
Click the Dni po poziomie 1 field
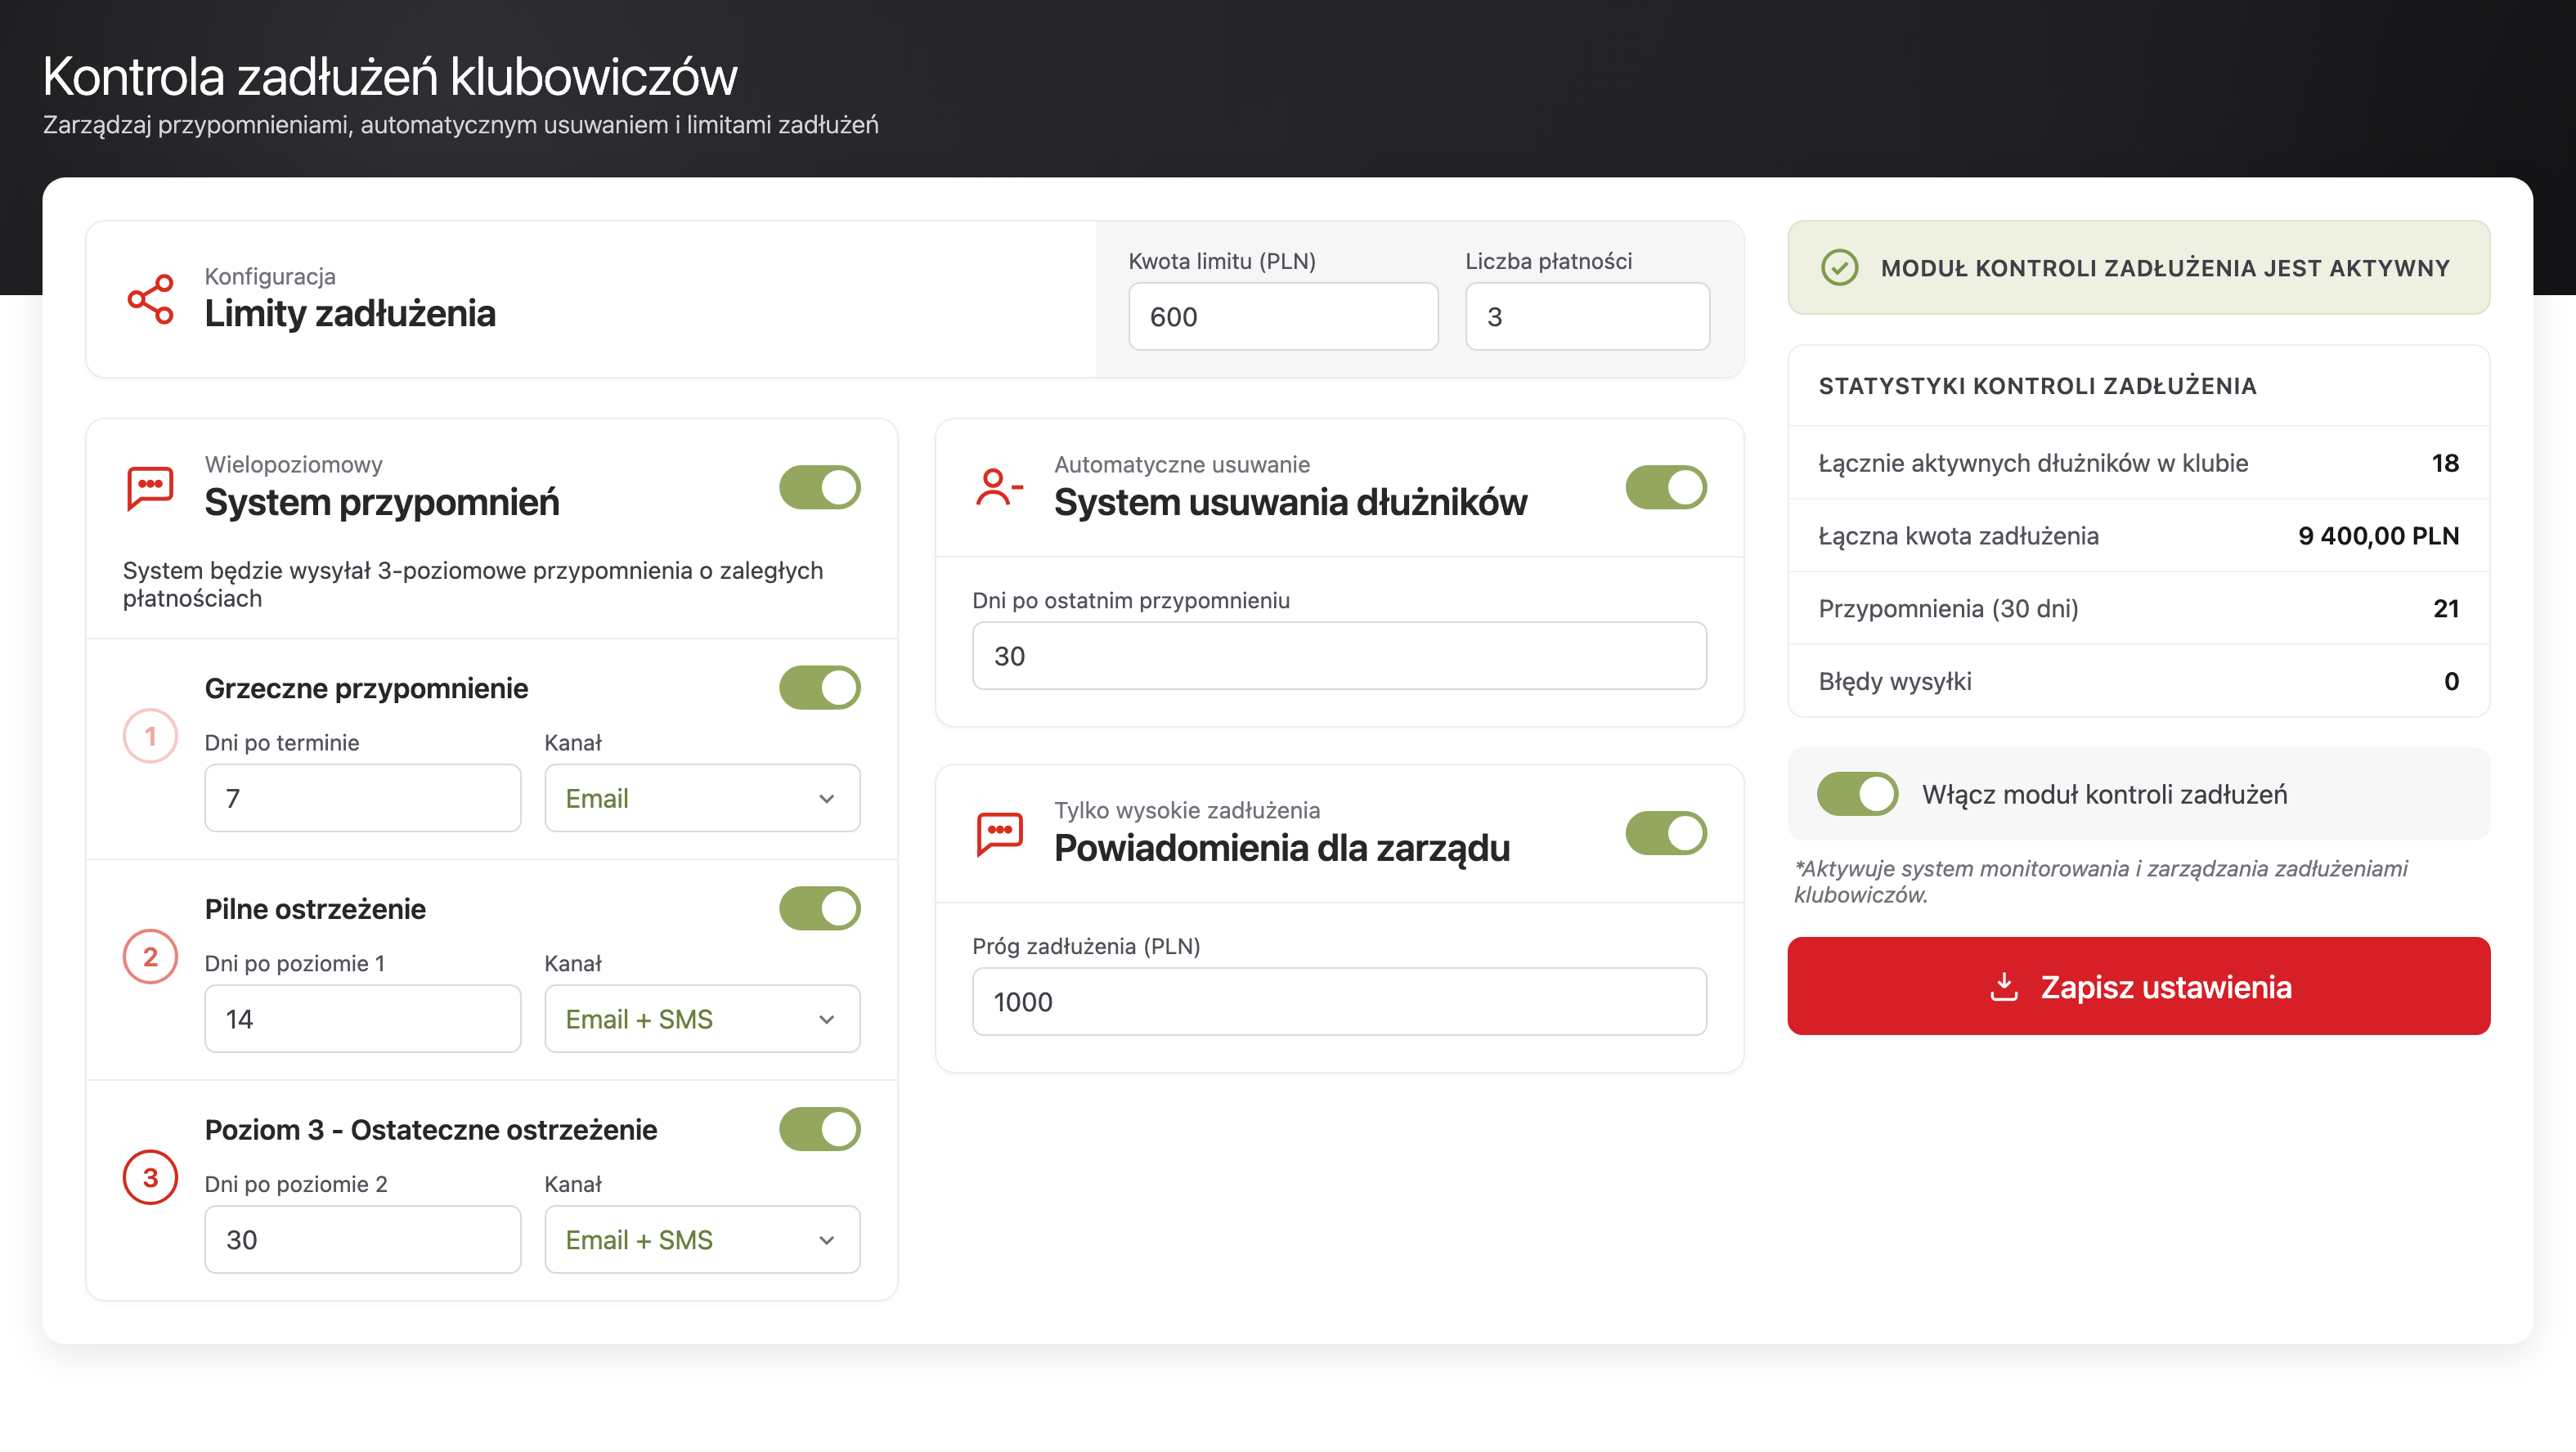[x=363, y=1019]
